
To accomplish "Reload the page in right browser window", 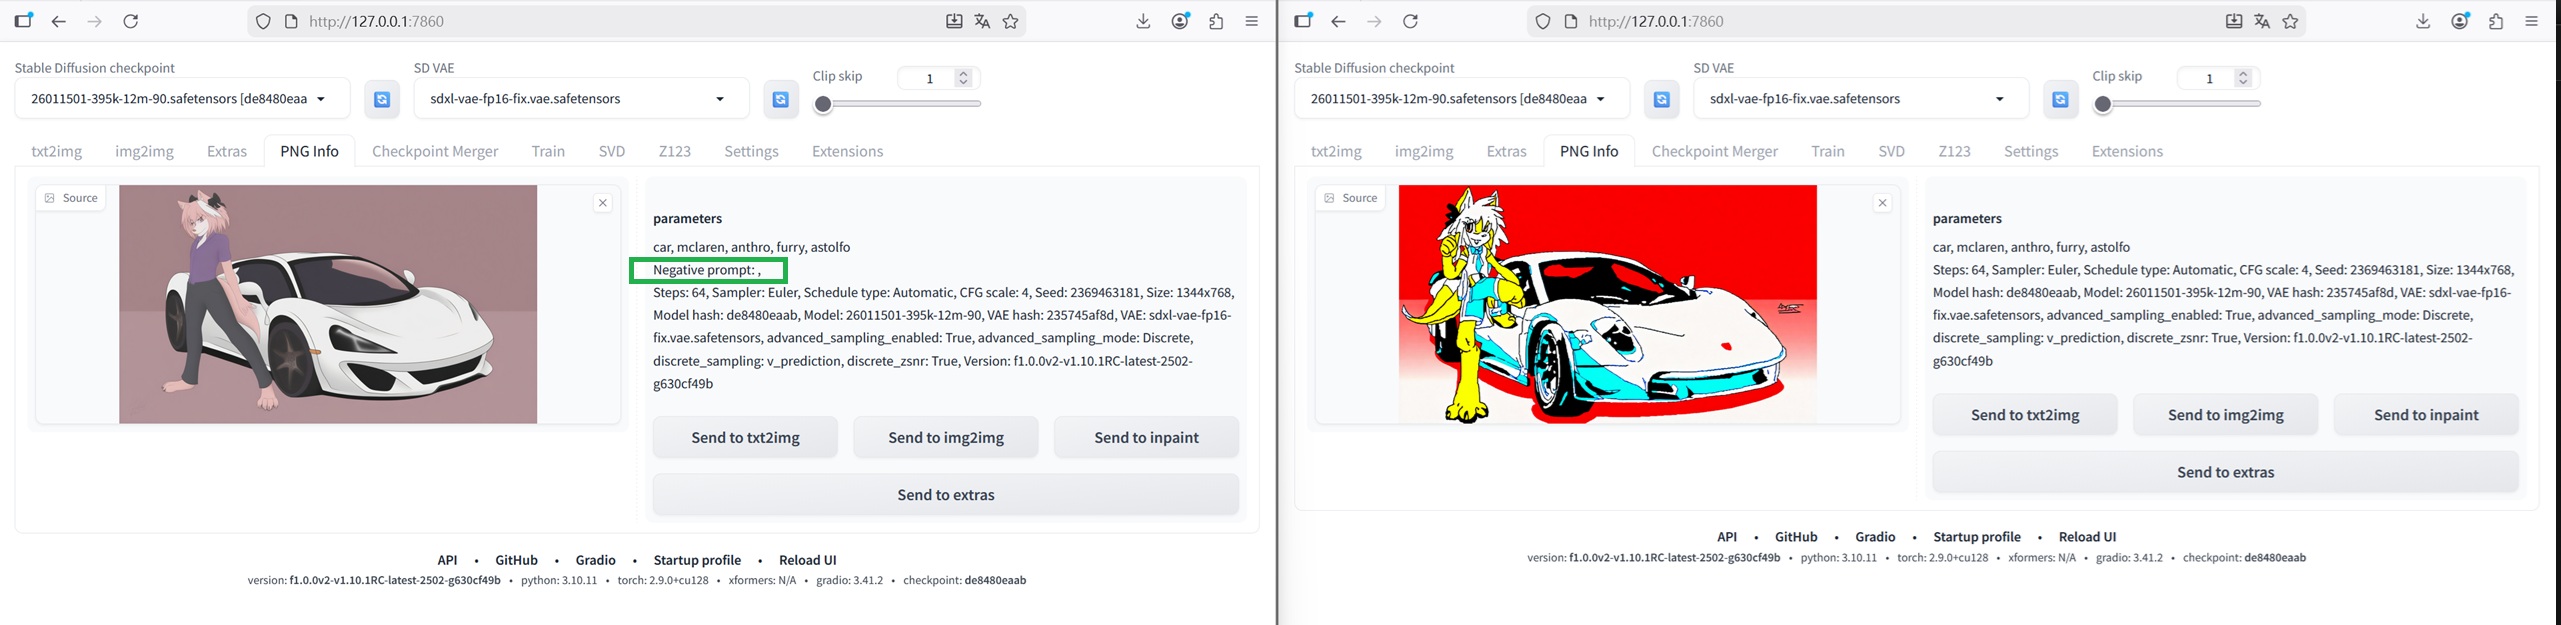I will coord(1410,21).
